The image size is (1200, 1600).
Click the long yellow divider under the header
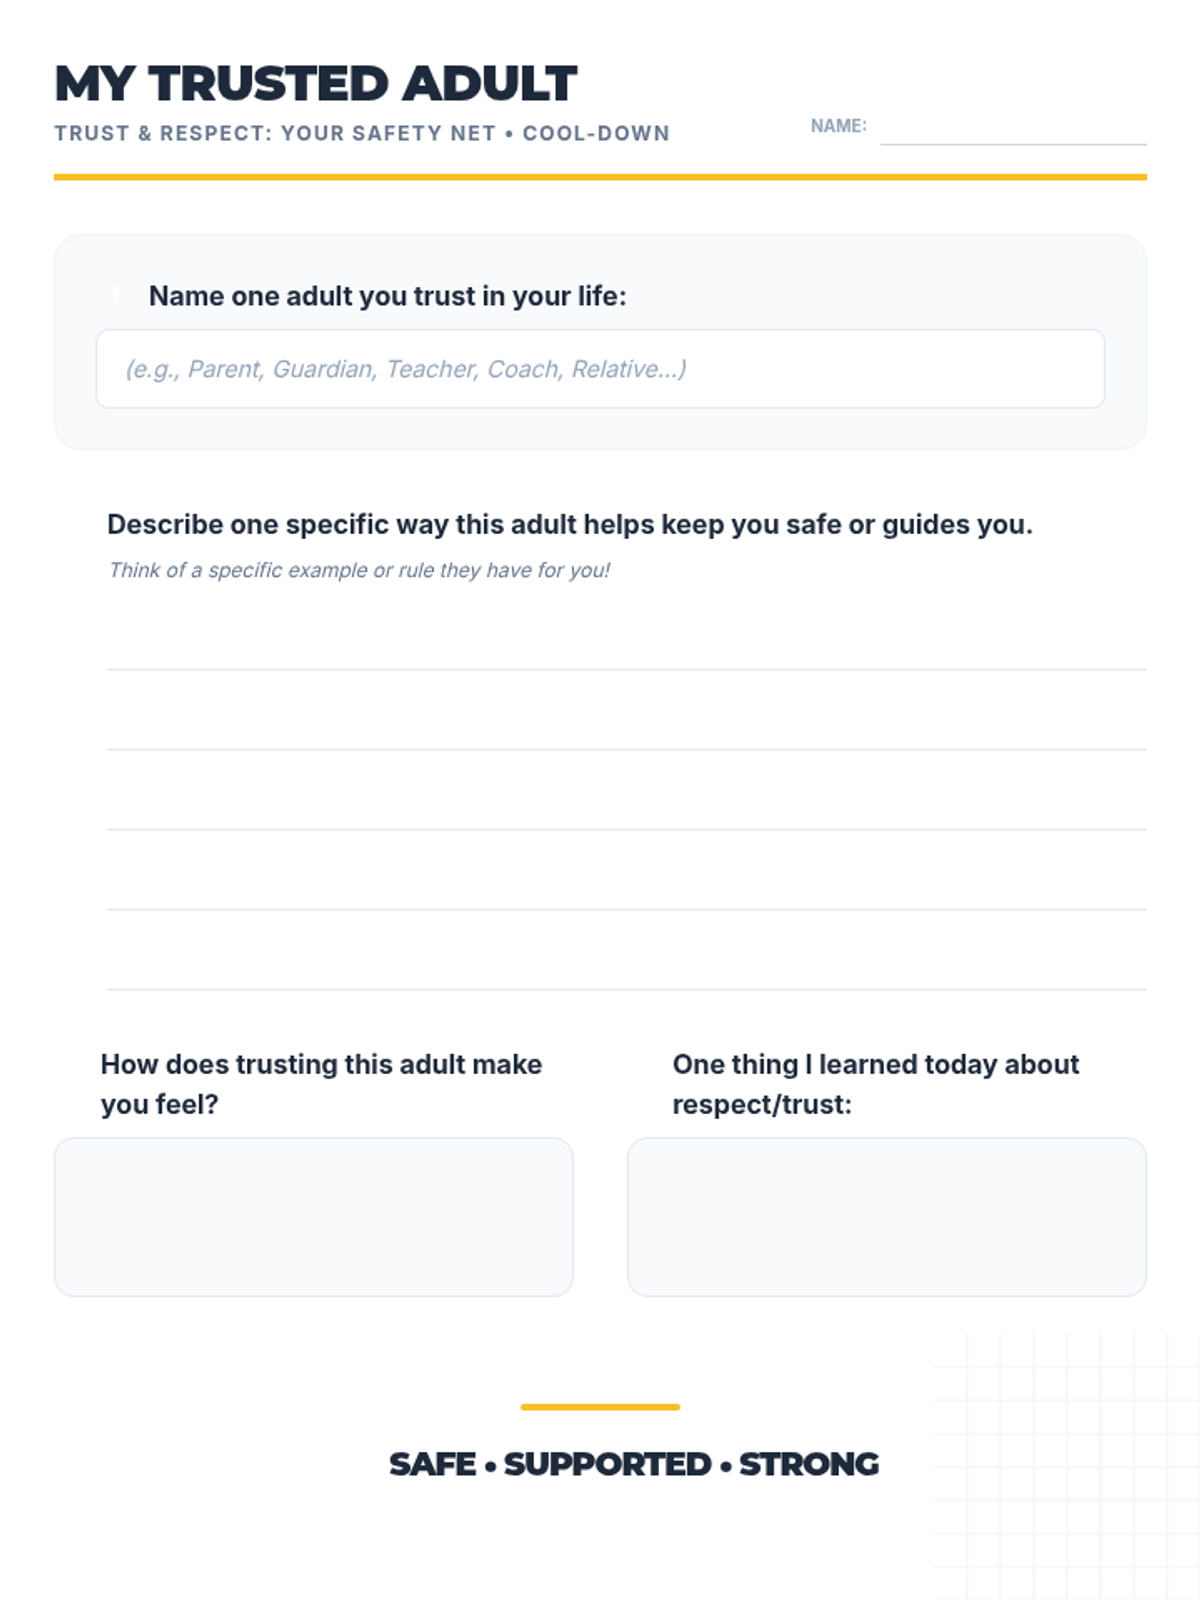coord(600,177)
